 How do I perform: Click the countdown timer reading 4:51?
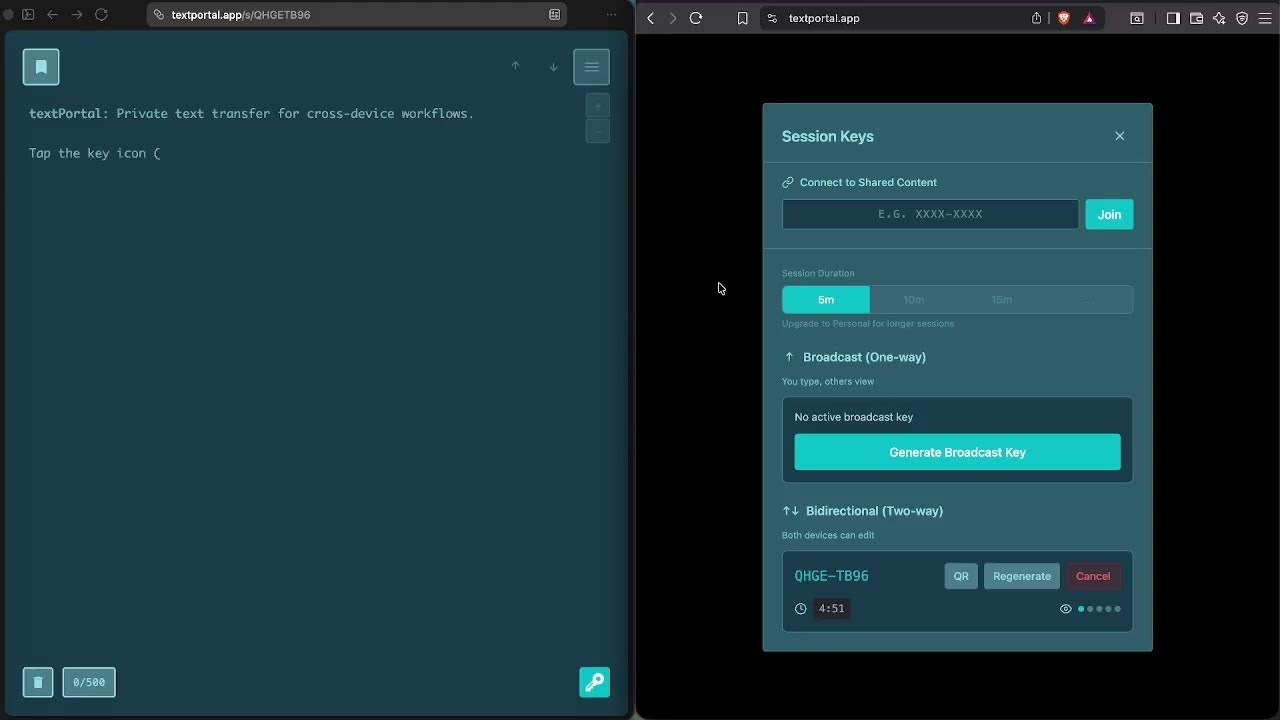coord(831,609)
